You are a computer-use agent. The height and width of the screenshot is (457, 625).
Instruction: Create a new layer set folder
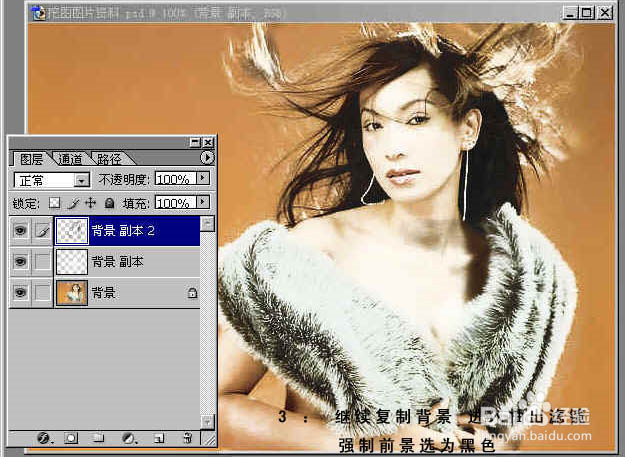point(98,438)
